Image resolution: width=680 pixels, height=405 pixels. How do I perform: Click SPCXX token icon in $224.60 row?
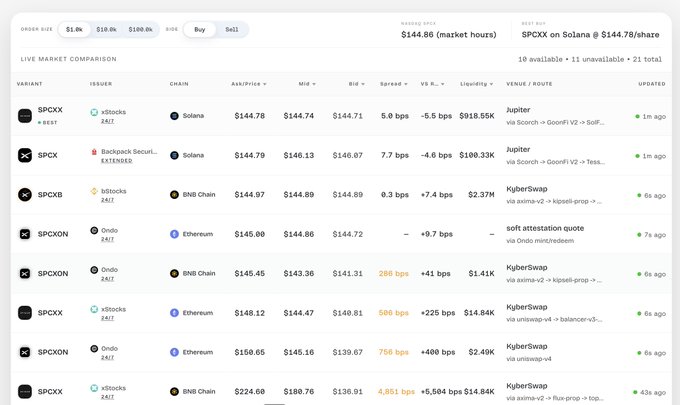(25, 392)
